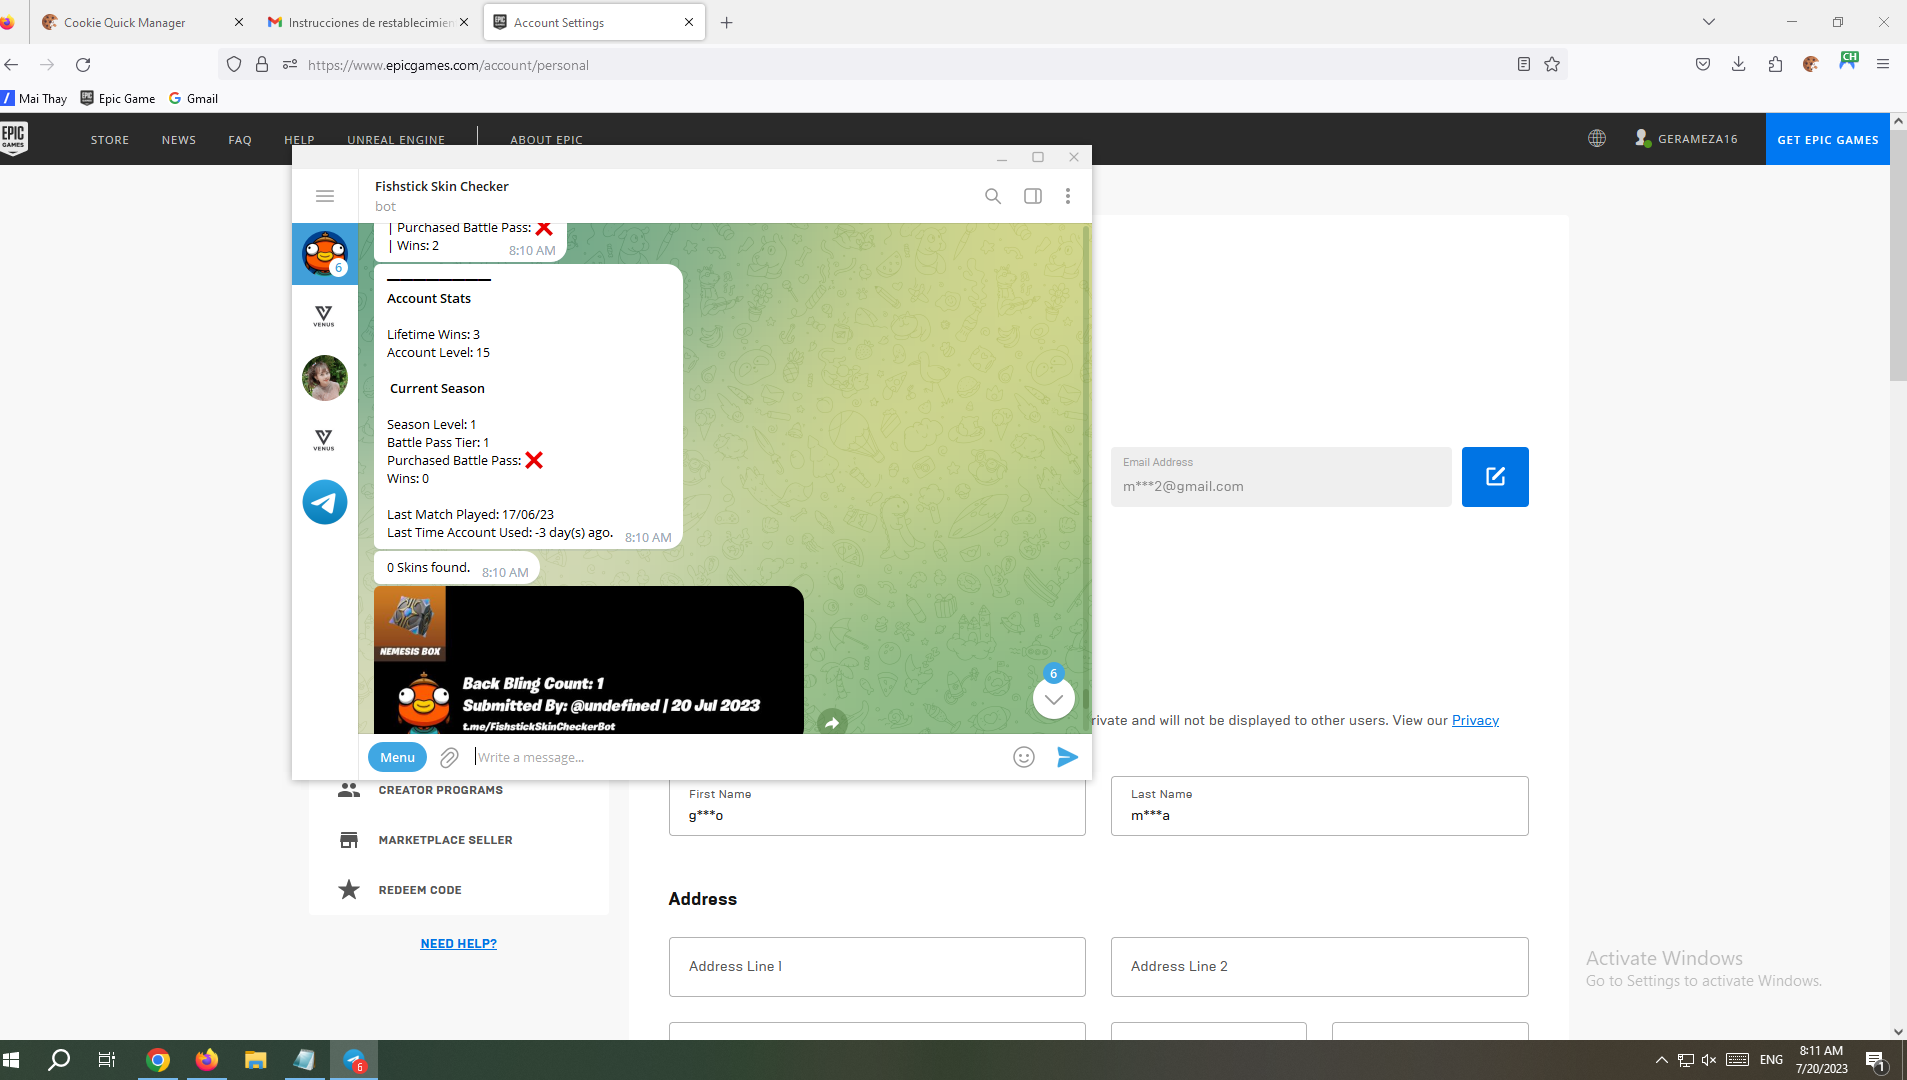
Task: List all tabs dropdown arrow
Action: pos(1709,22)
